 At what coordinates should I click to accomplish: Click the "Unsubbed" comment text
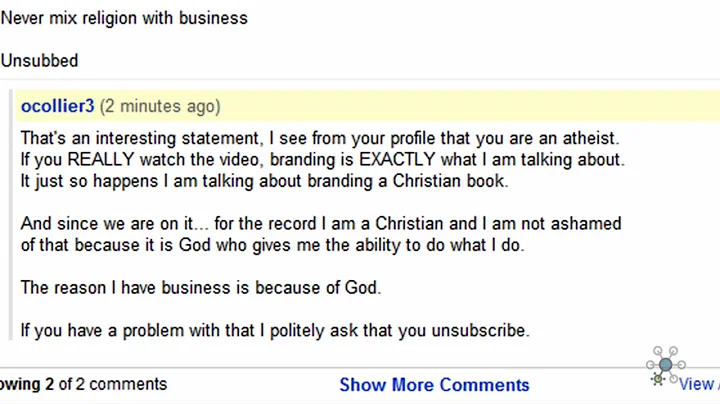[x=39, y=61]
